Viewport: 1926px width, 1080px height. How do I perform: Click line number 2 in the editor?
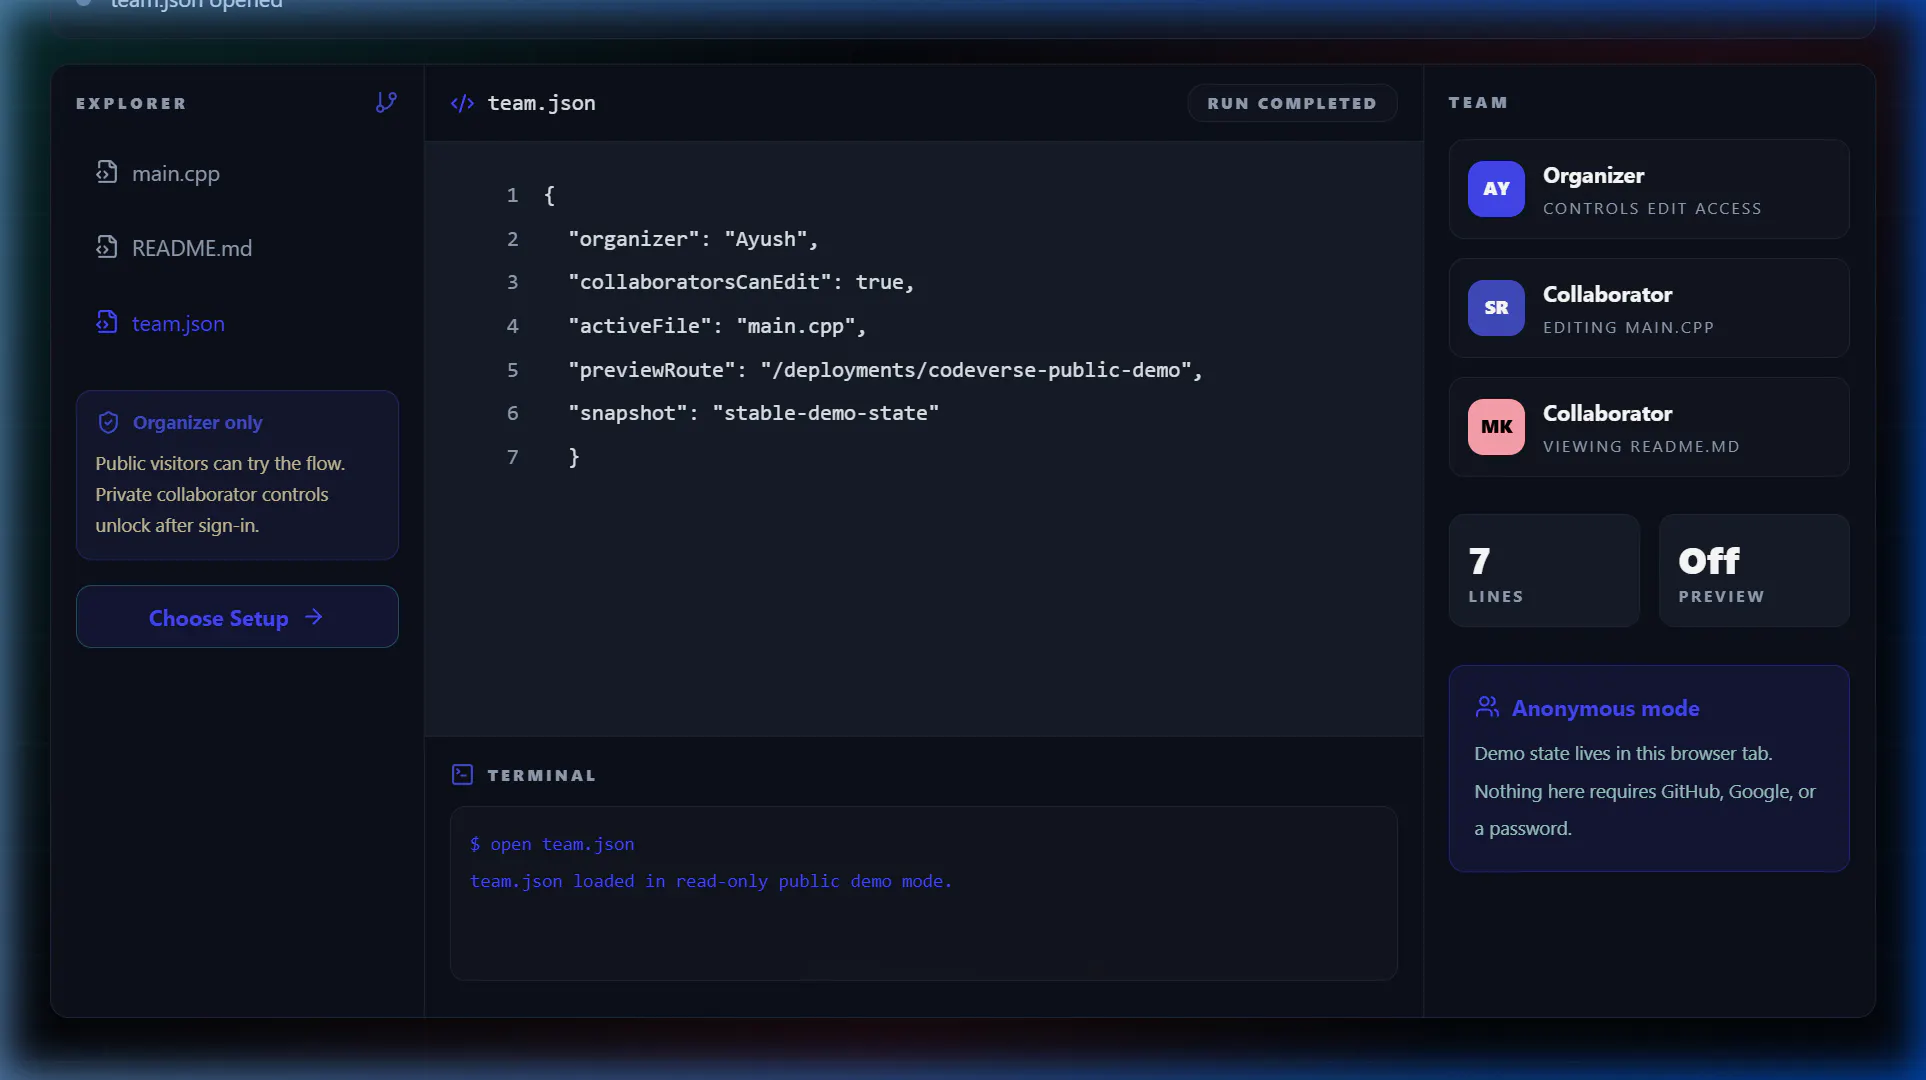pyautogui.click(x=512, y=239)
